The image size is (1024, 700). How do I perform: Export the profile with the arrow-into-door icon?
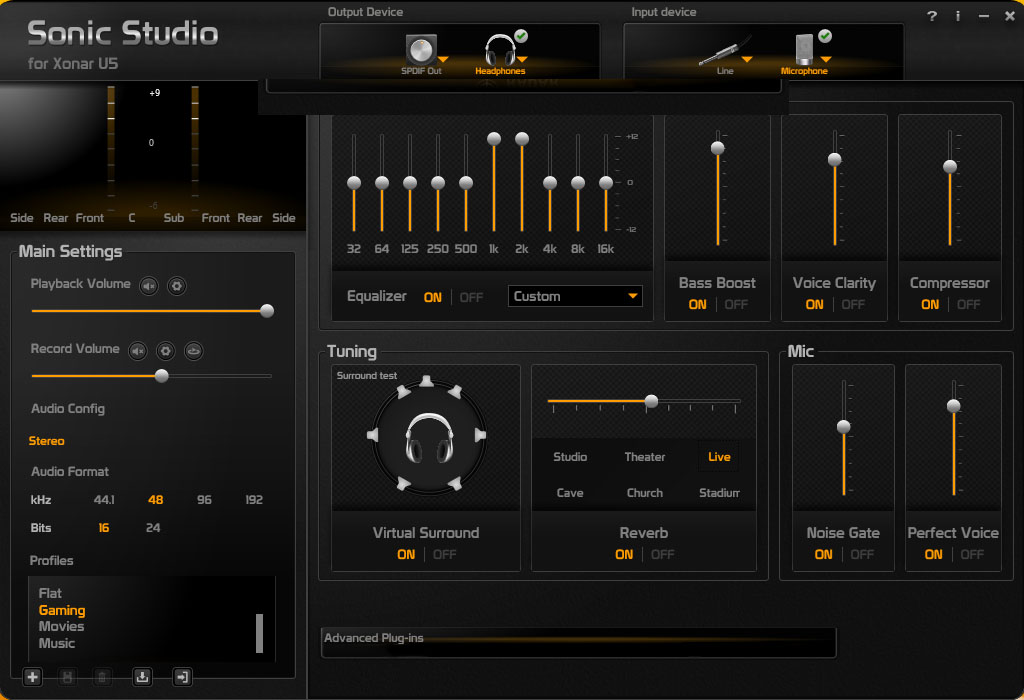pos(182,677)
